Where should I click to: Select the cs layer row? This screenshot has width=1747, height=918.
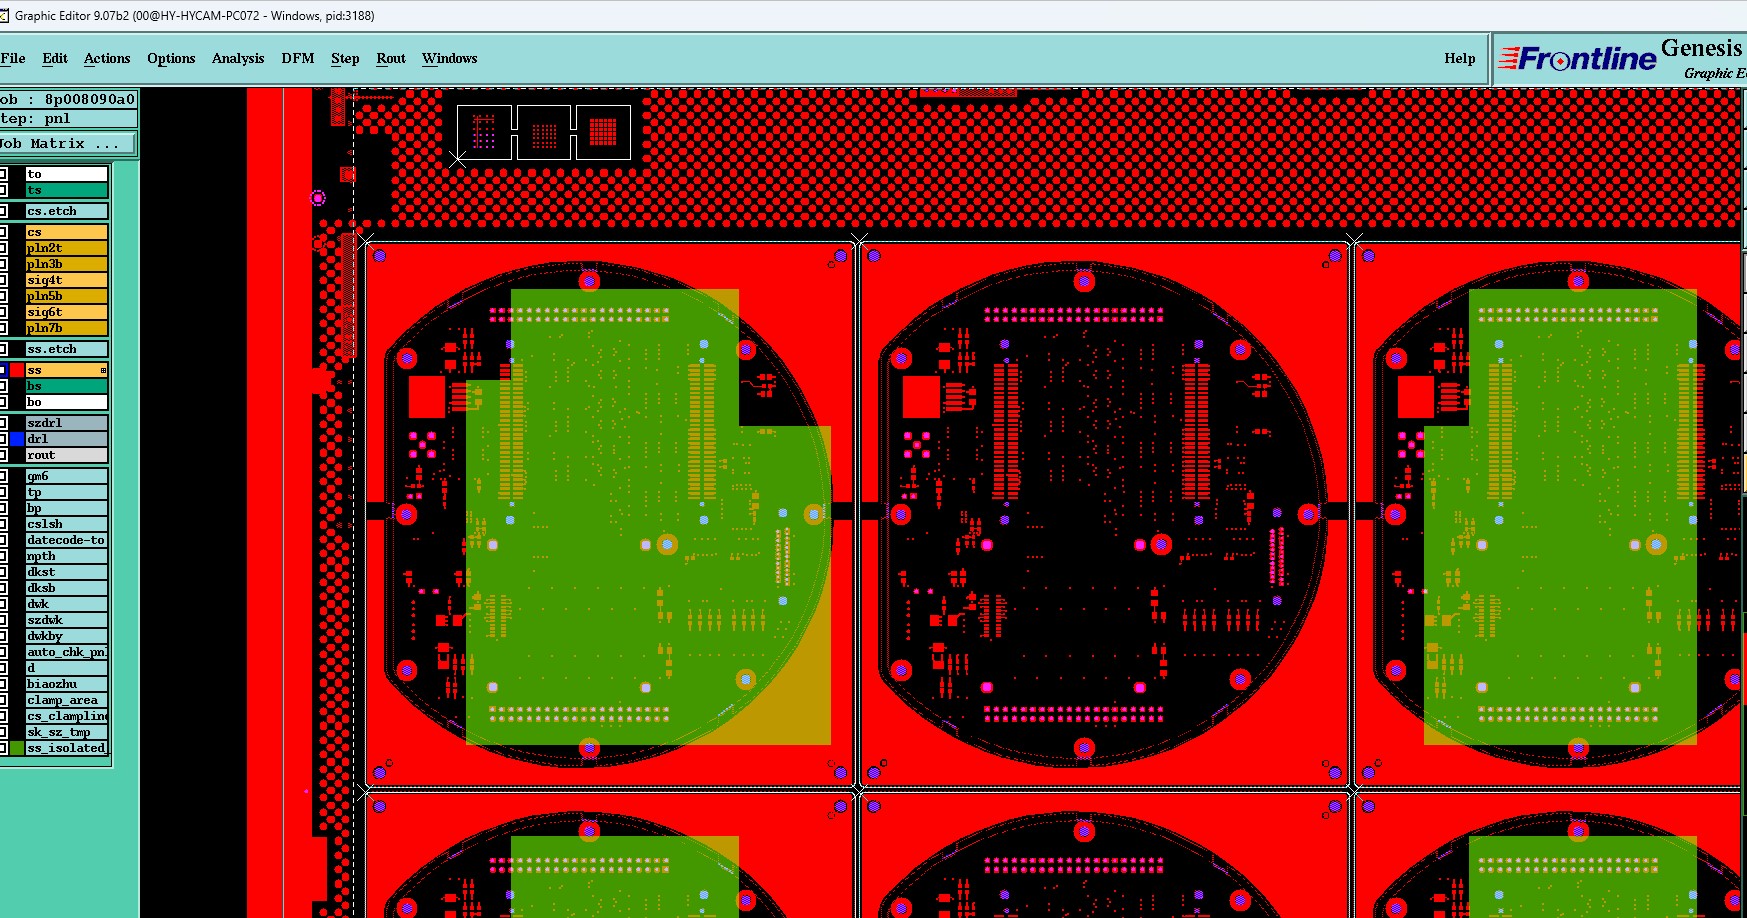point(66,232)
